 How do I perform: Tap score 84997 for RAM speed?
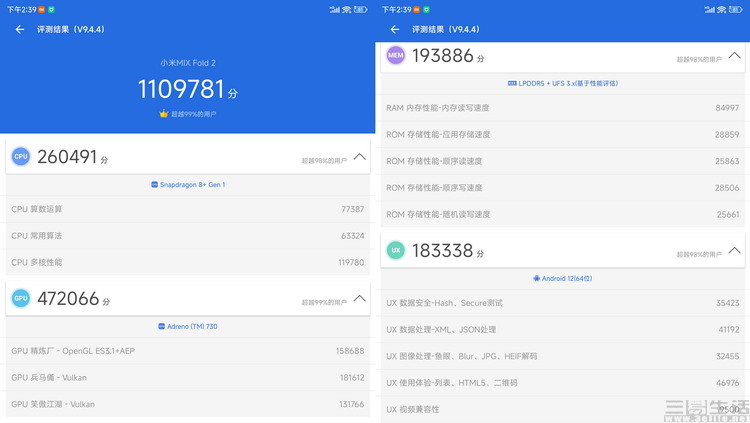[x=728, y=108]
